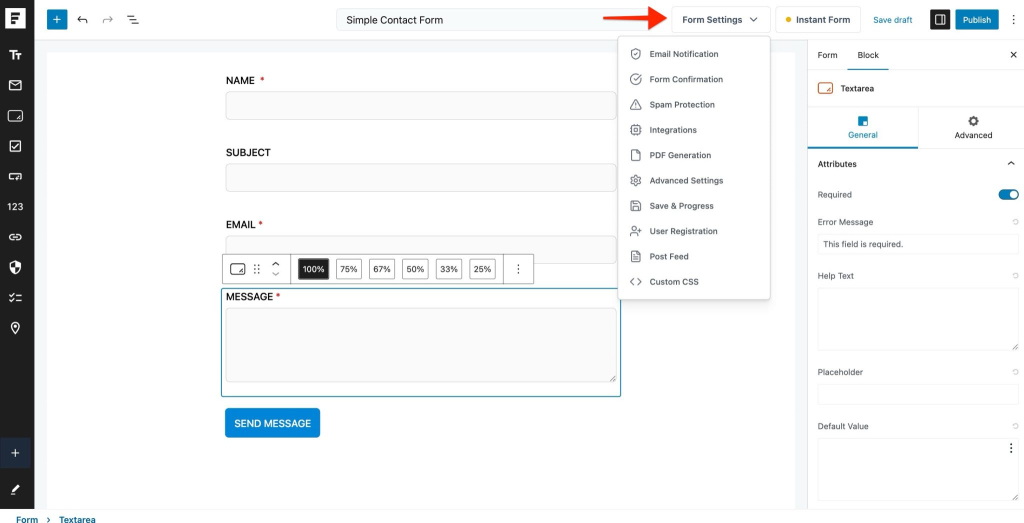
Task: Set block width to 67%
Action: point(382,269)
